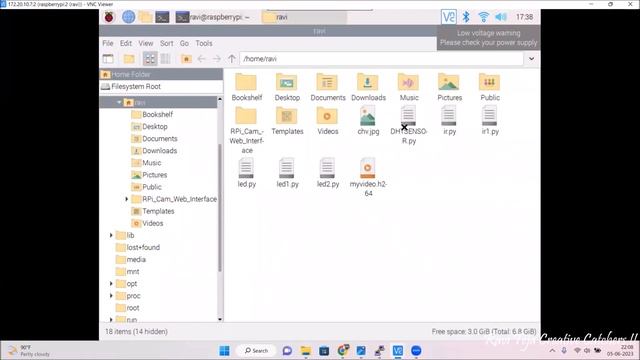Viewport: 640px width, 360px height.
Task: Open the VNC server tray icon
Action: pos(449,17)
